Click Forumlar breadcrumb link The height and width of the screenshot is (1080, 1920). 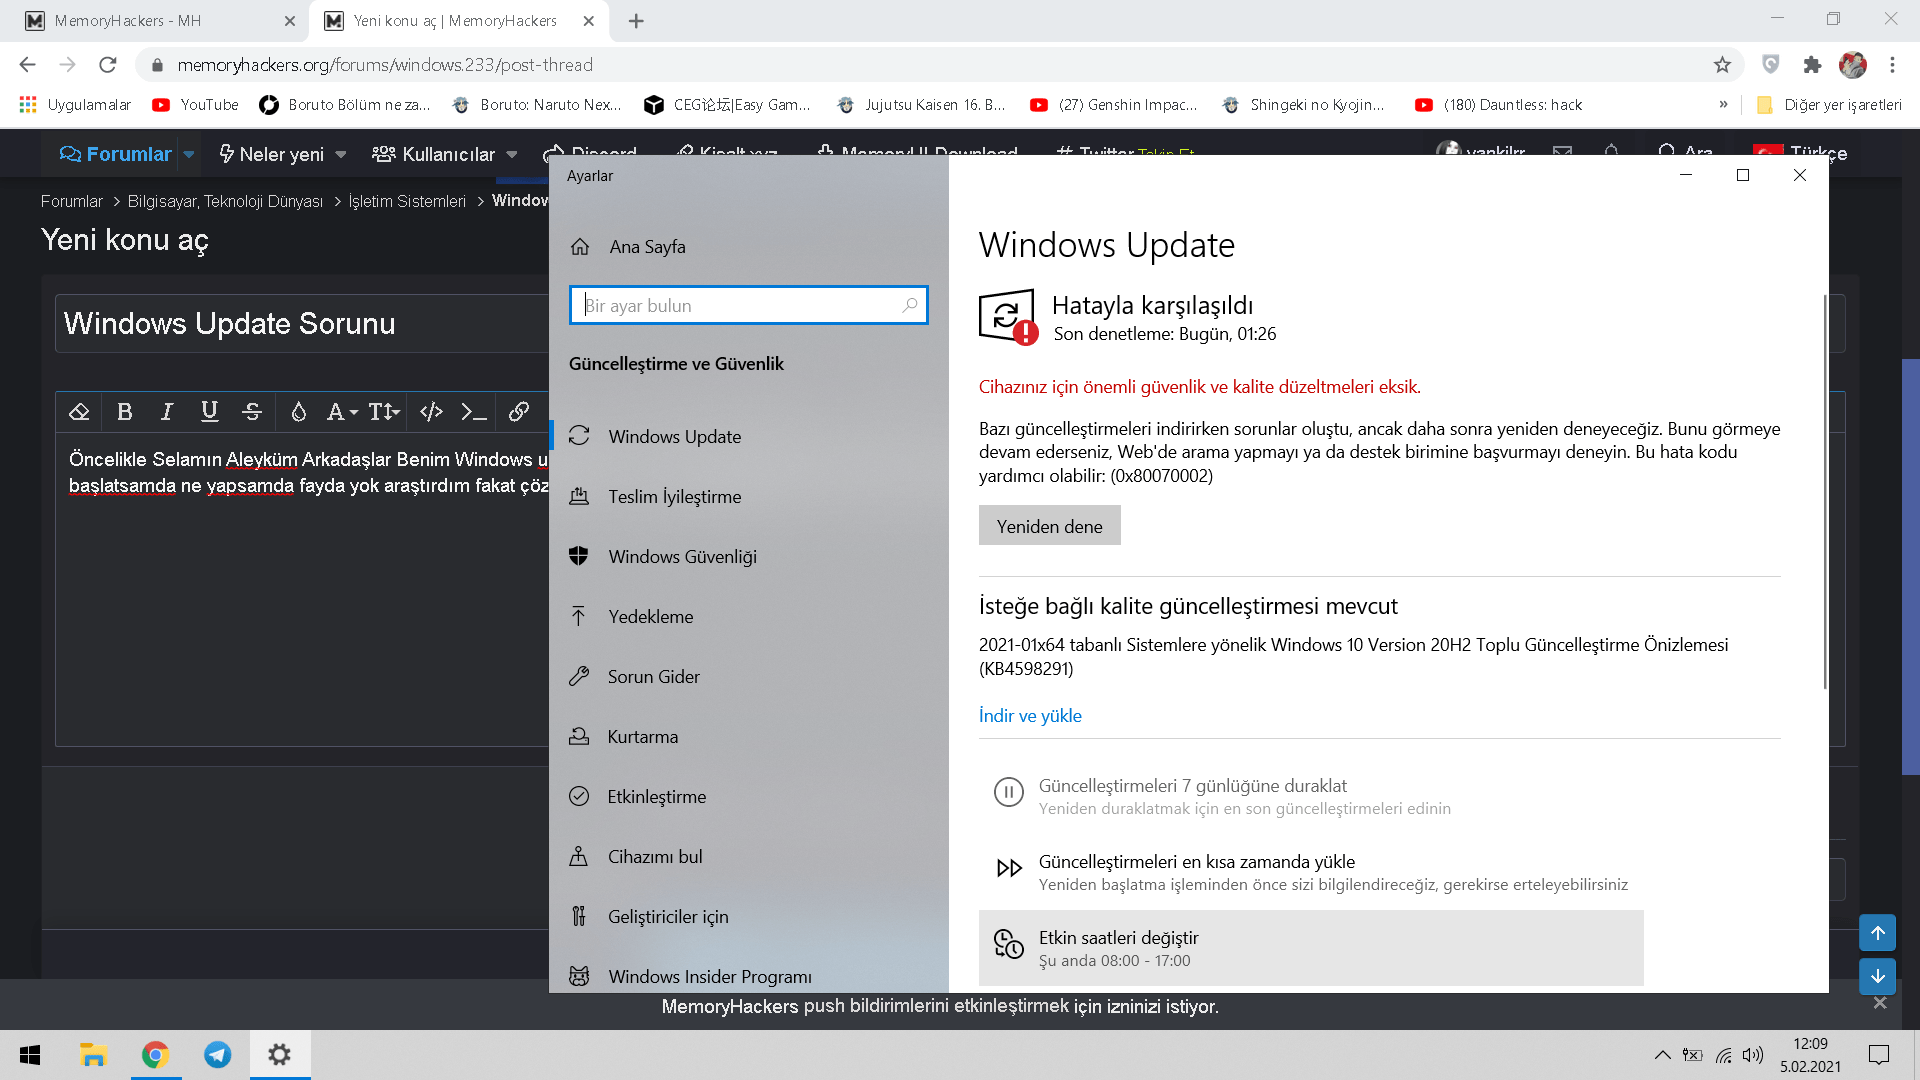click(x=72, y=201)
